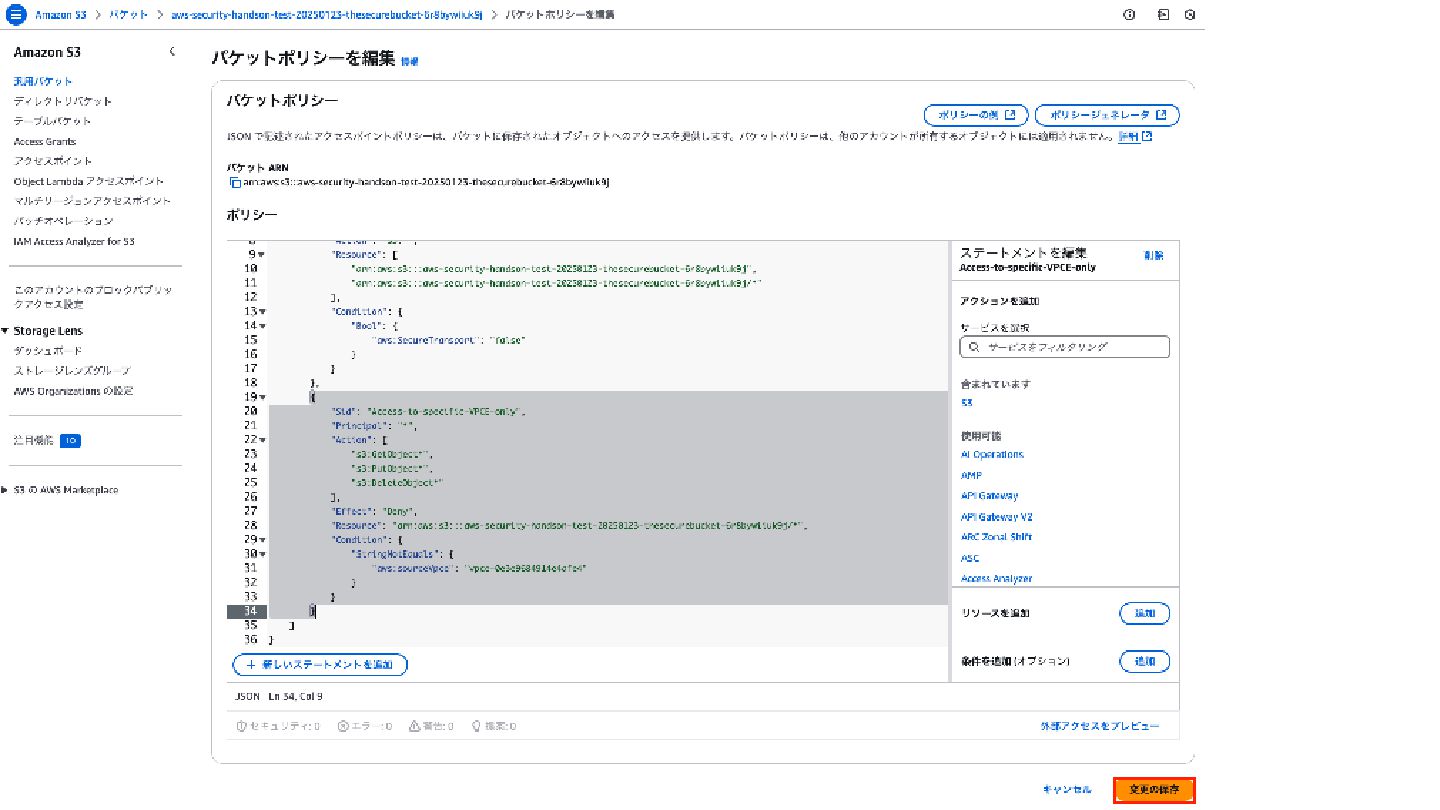Focus the サービスをフィルタリング search field

(1064, 347)
